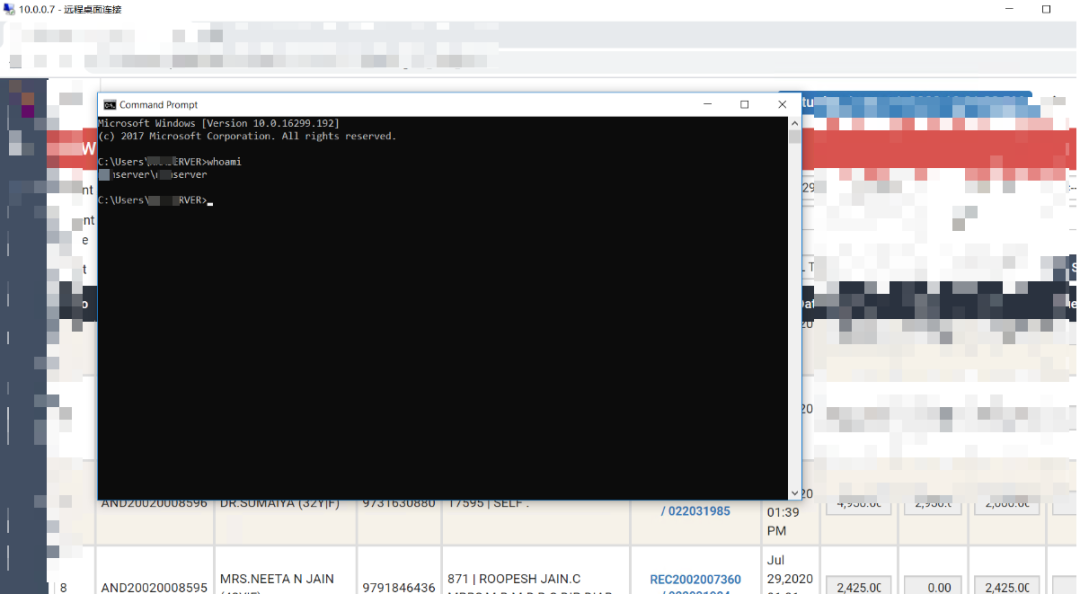Close the Command Prompt window

coord(782,104)
